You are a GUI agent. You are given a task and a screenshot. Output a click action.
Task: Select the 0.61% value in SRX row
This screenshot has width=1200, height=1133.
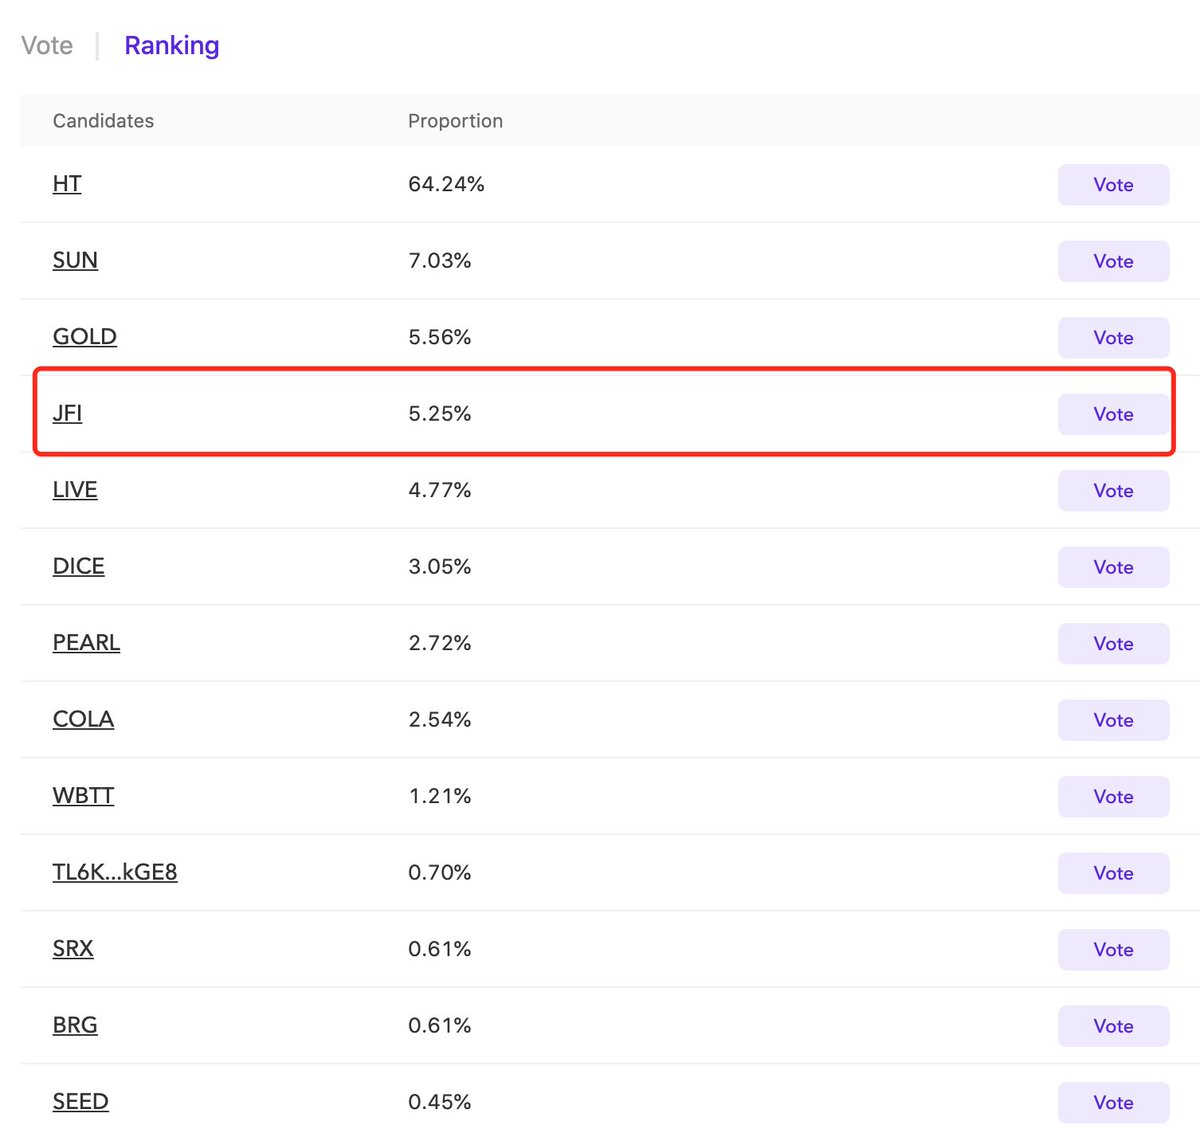(x=440, y=949)
